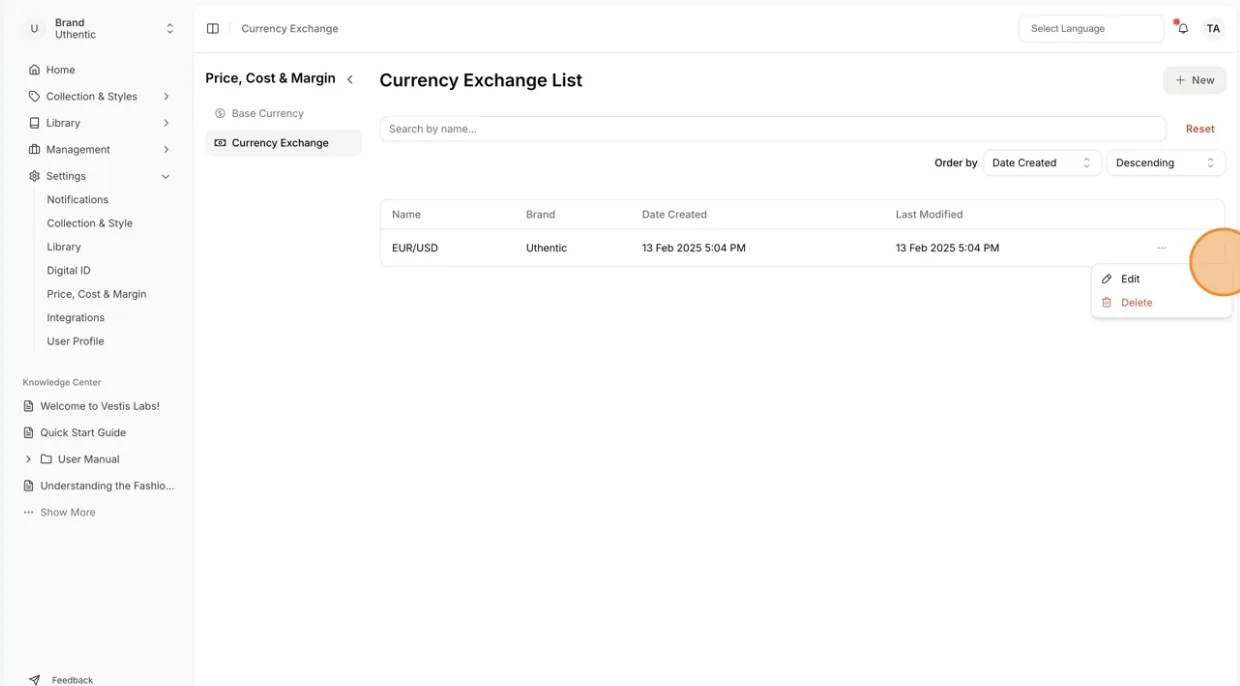The width and height of the screenshot is (1240, 686).
Task: Click the User Manual folder icon
Action: click(46, 460)
